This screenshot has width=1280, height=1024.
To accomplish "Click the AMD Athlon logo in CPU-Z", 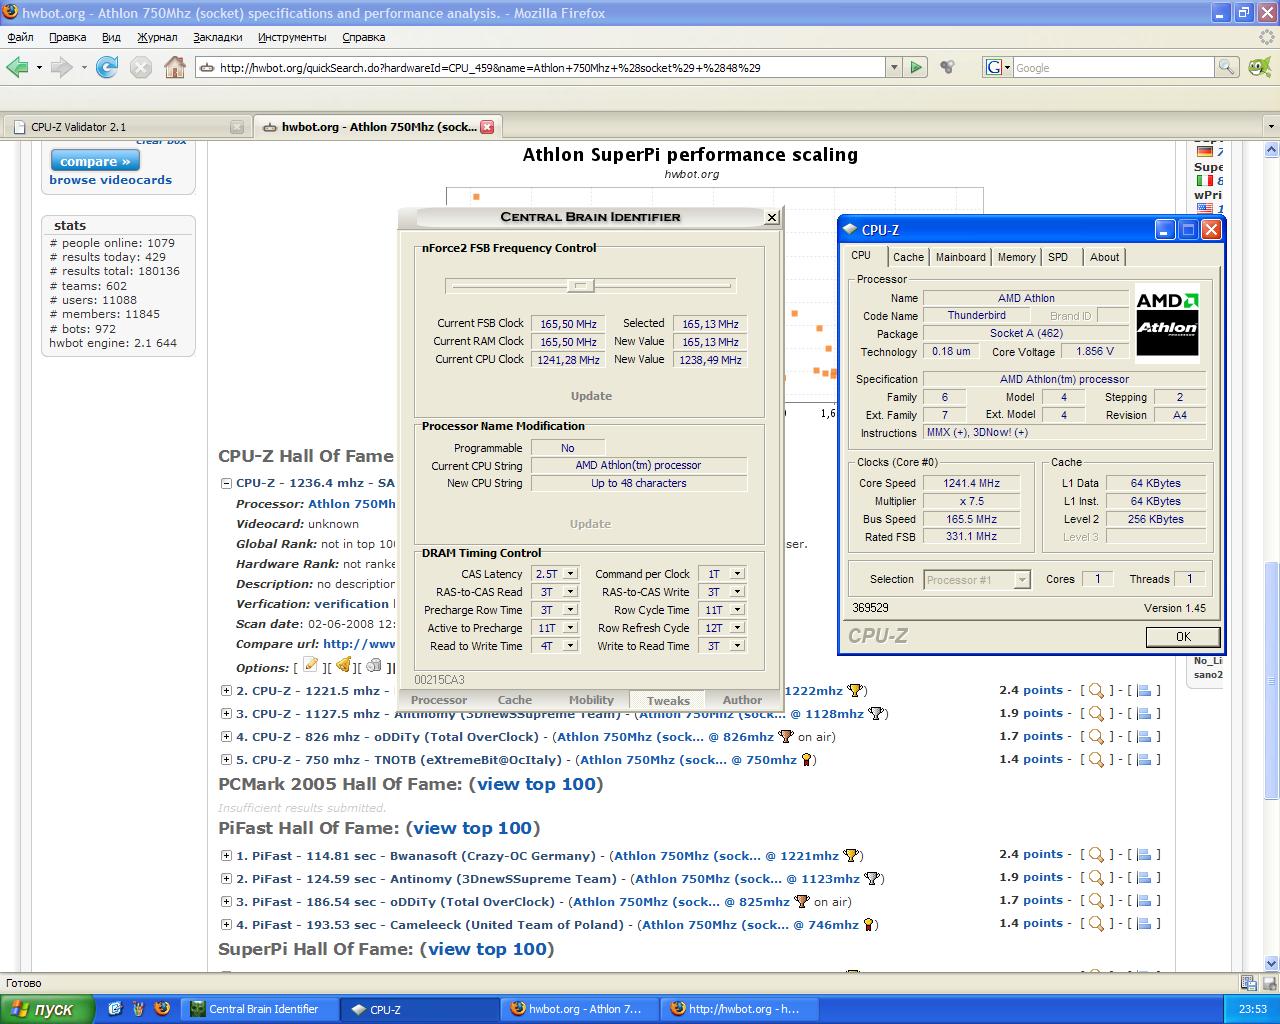I will (x=1167, y=322).
